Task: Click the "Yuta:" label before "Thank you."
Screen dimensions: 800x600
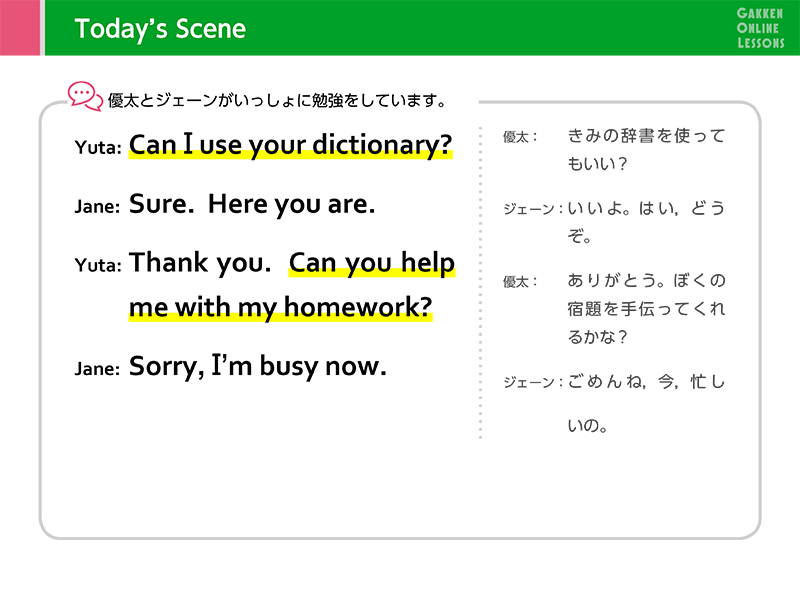Action: [x=98, y=265]
